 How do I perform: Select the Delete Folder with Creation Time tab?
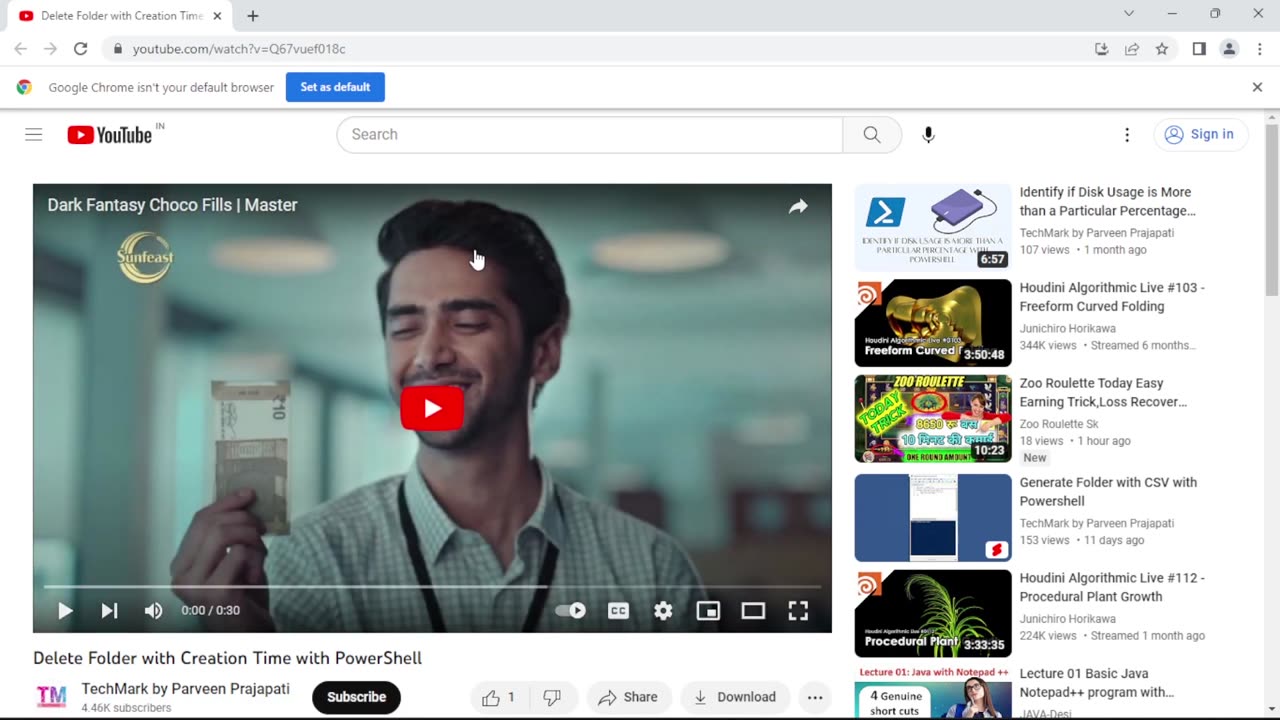tap(120, 16)
